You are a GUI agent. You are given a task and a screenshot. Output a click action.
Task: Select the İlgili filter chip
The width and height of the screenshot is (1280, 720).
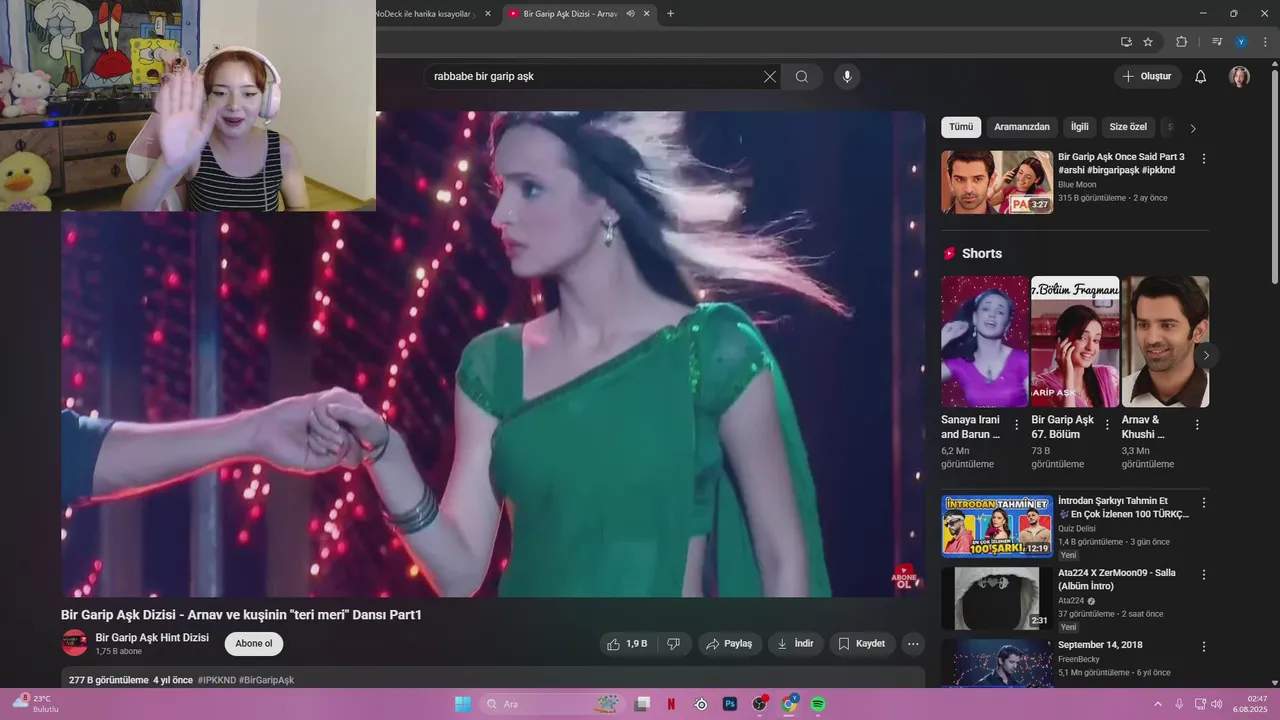(1080, 127)
